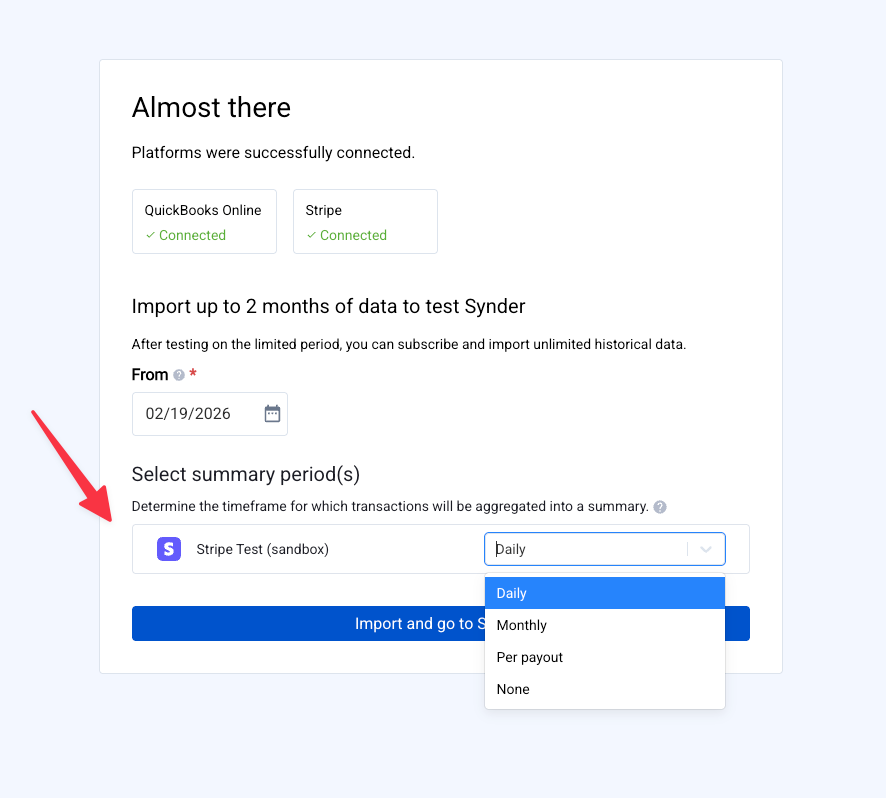The height and width of the screenshot is (798, 886).
Task: Click the From field label
Action: pyautogui.click(x=150, y=375)
